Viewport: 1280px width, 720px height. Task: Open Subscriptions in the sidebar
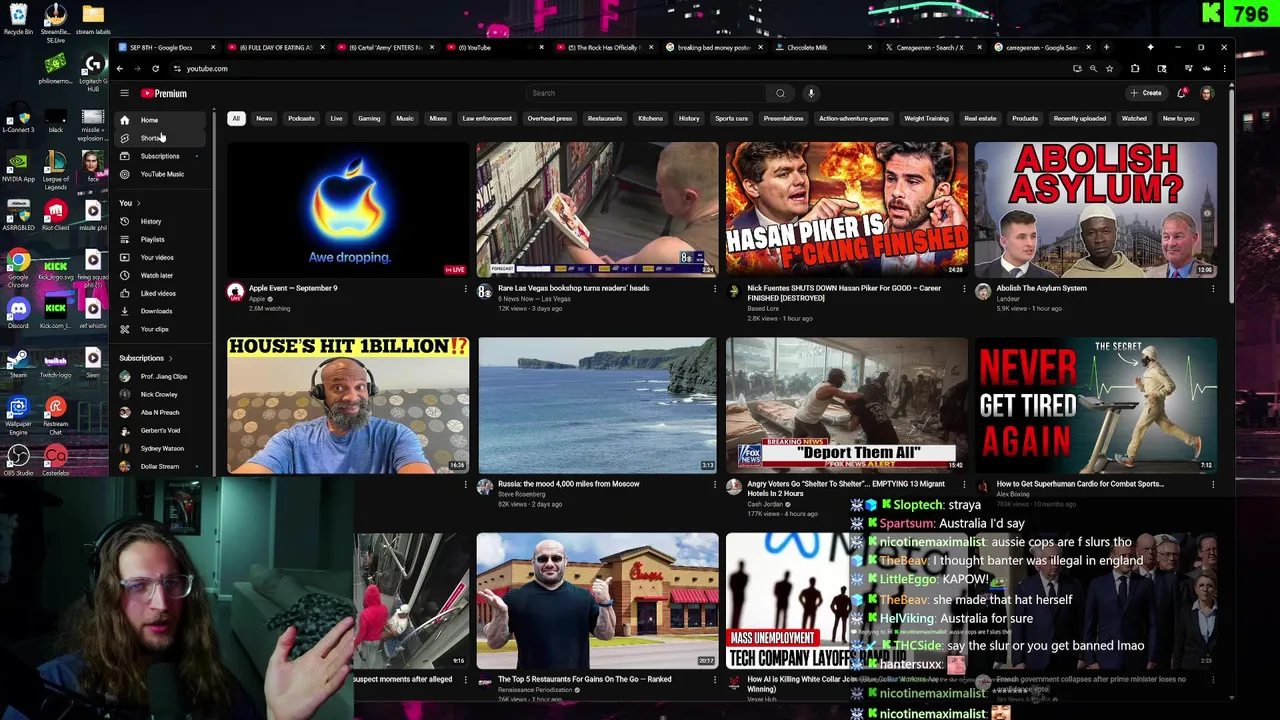[x=160, y=156]
